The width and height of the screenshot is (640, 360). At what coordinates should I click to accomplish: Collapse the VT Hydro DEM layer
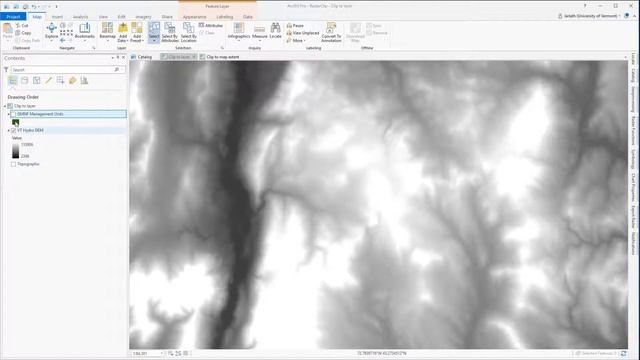[x=9, y=130]
